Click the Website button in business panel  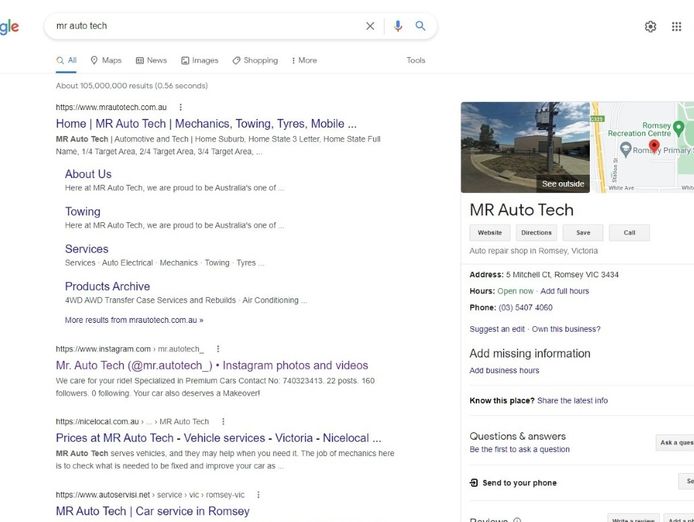click(x=490, y=233)
